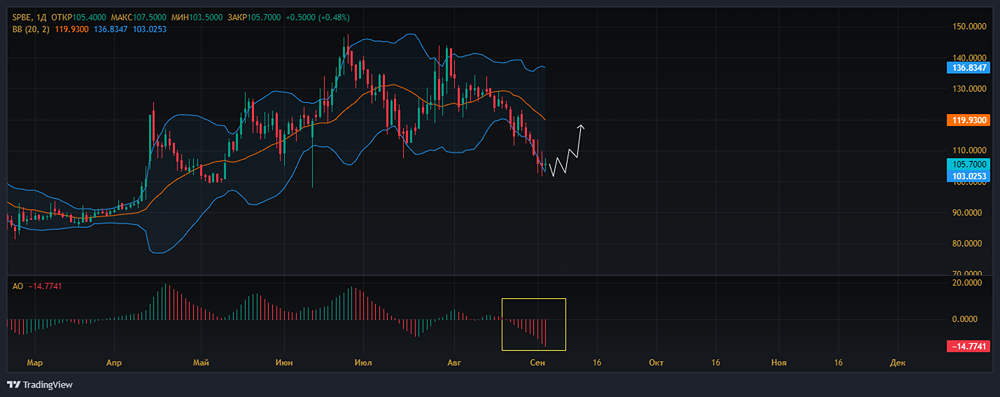Image resolution: width=1000 pixels, height=397 pixels.
Task: Click the cyan 105.7000 last price tag
Action: tap(969, 164)
